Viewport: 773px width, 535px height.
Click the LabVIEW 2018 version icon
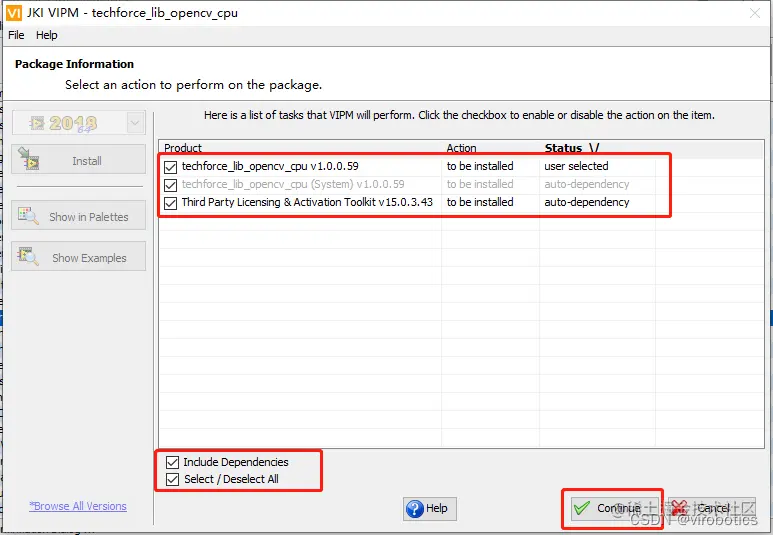[36, 123]
